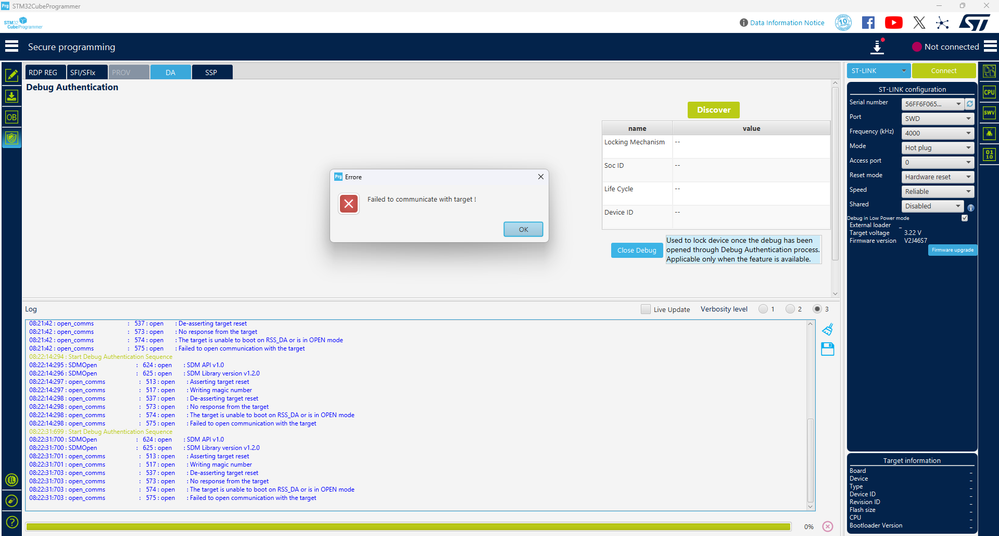Image resolution: width=999 pixels, height=536 pixels.
Task: Open the Reset mode Hardware reset dropdown
Action: [x=937, y=177]
